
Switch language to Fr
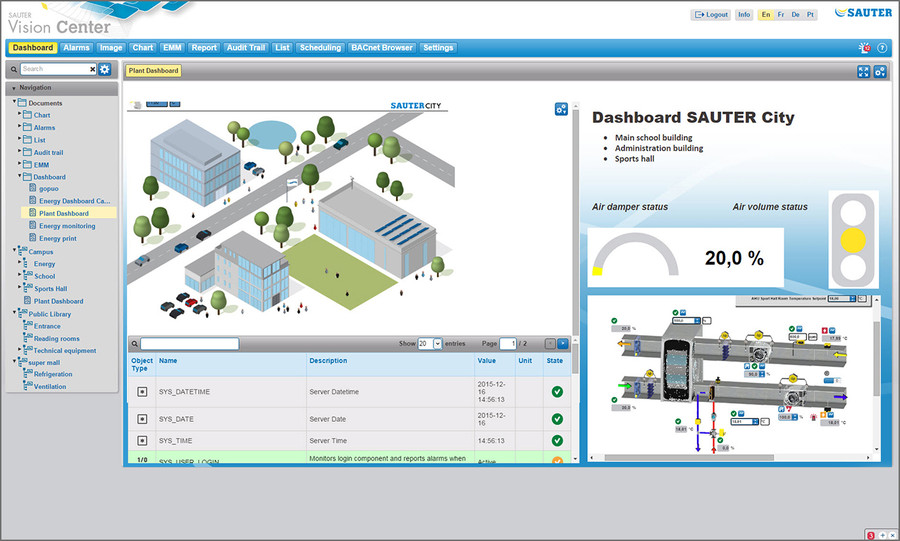pyautogui.click(x=782, y=15)
